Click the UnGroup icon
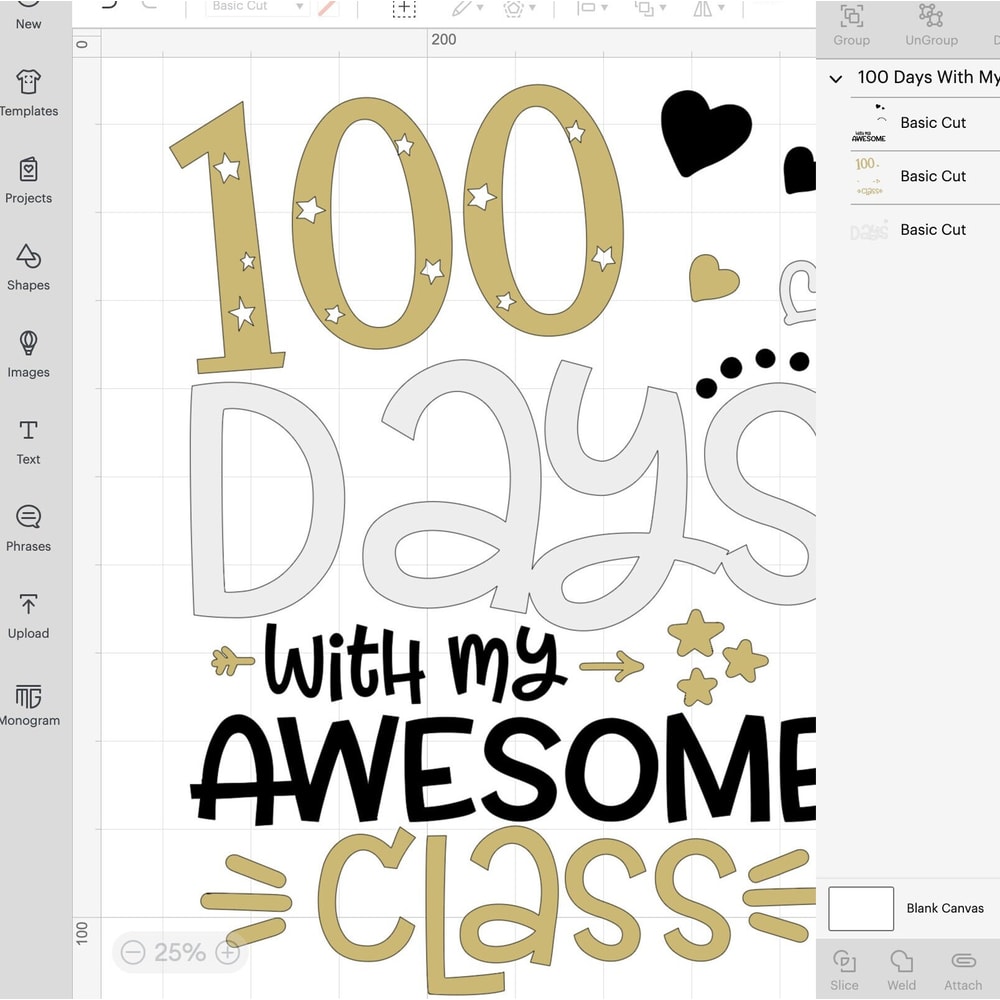1000x1000 pixels. (x=931, y=24)
